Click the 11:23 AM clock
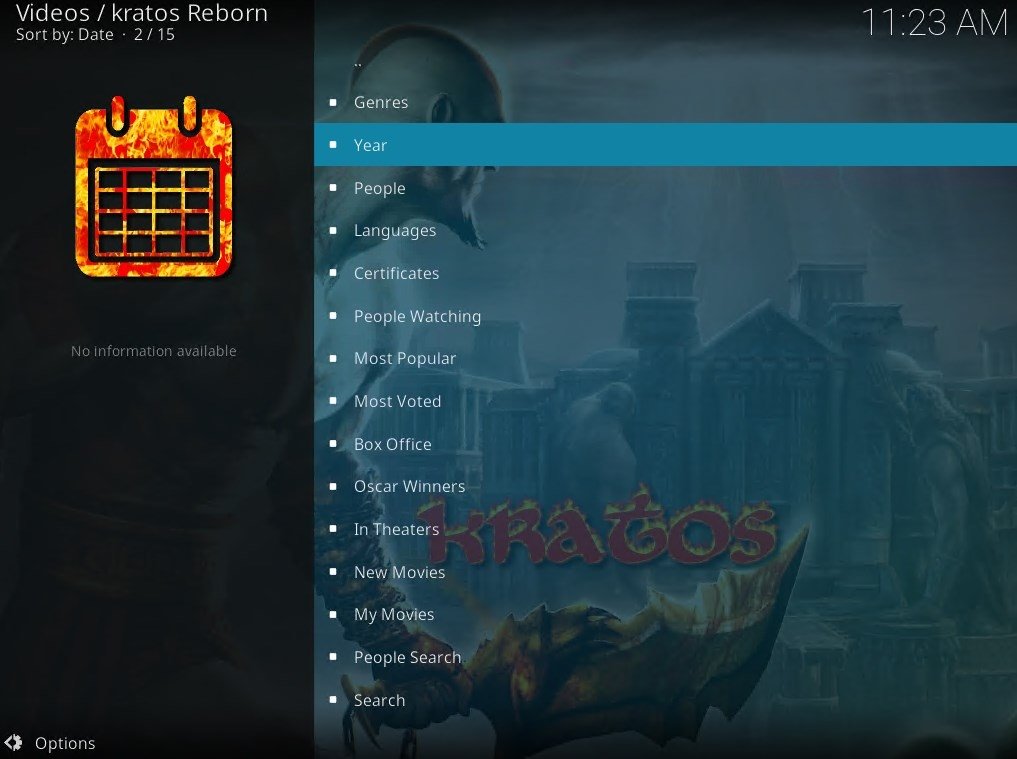This screenshot has height=759, width=1017. (935, 23)
